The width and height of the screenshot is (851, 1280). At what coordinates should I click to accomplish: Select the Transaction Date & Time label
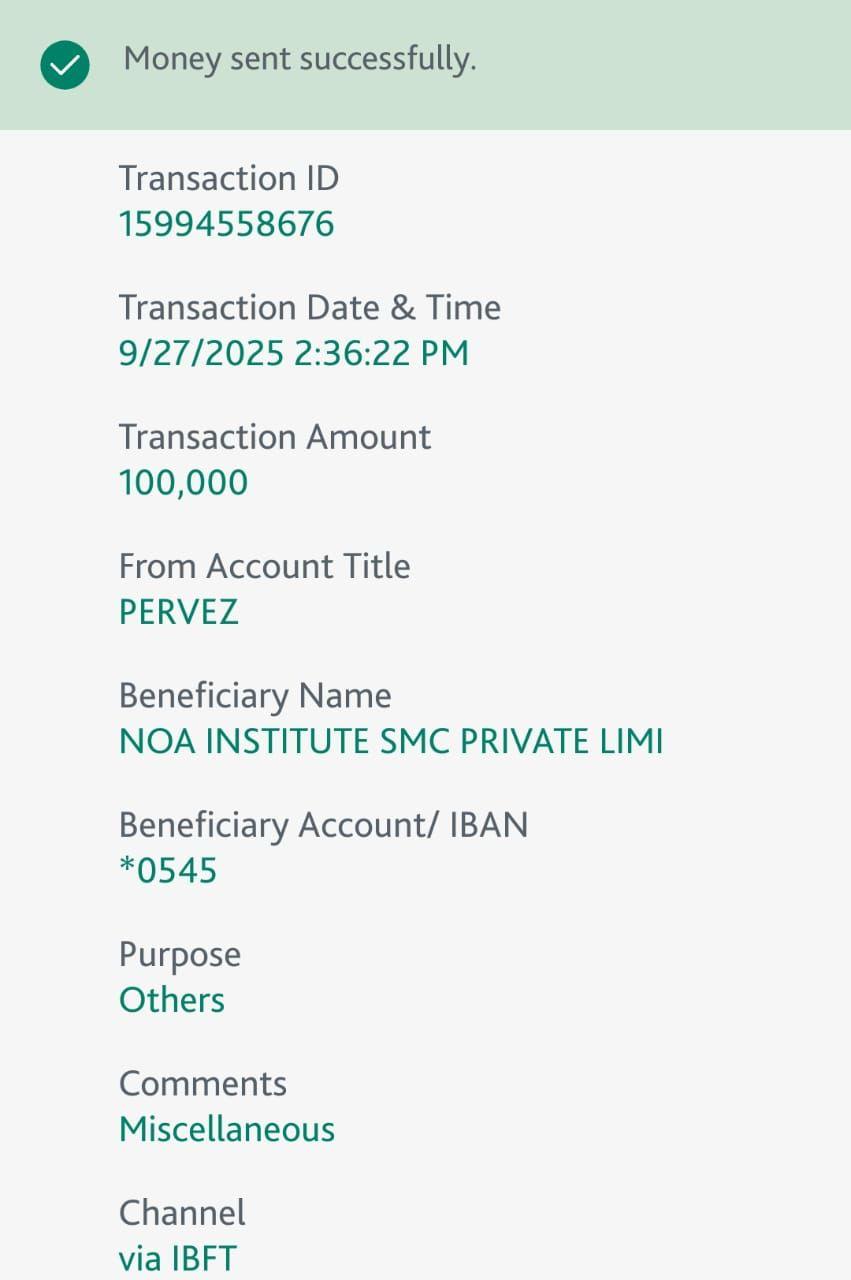pos(309,308)
